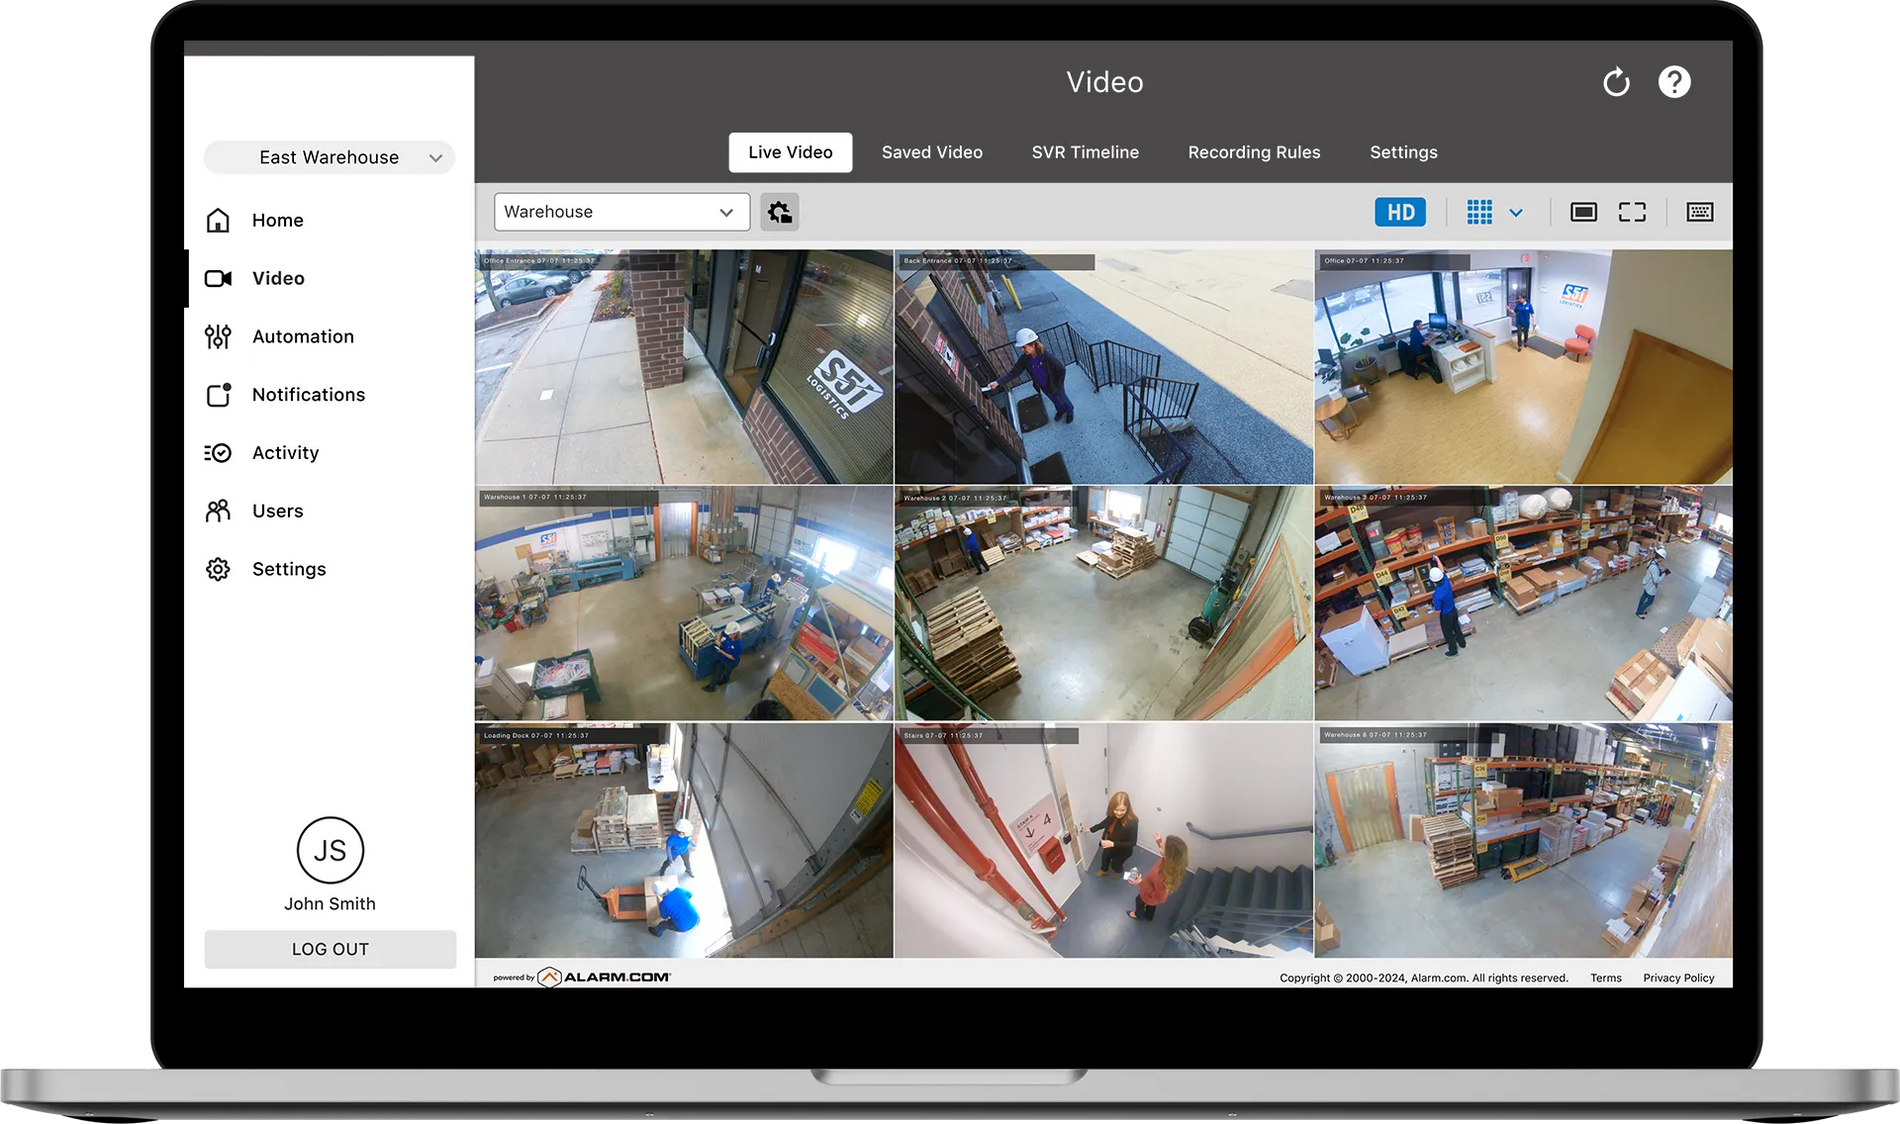Viewport: 1900px width, 1124px height.
Task: Click the refresh icon in header
Action: (1616, 82)
